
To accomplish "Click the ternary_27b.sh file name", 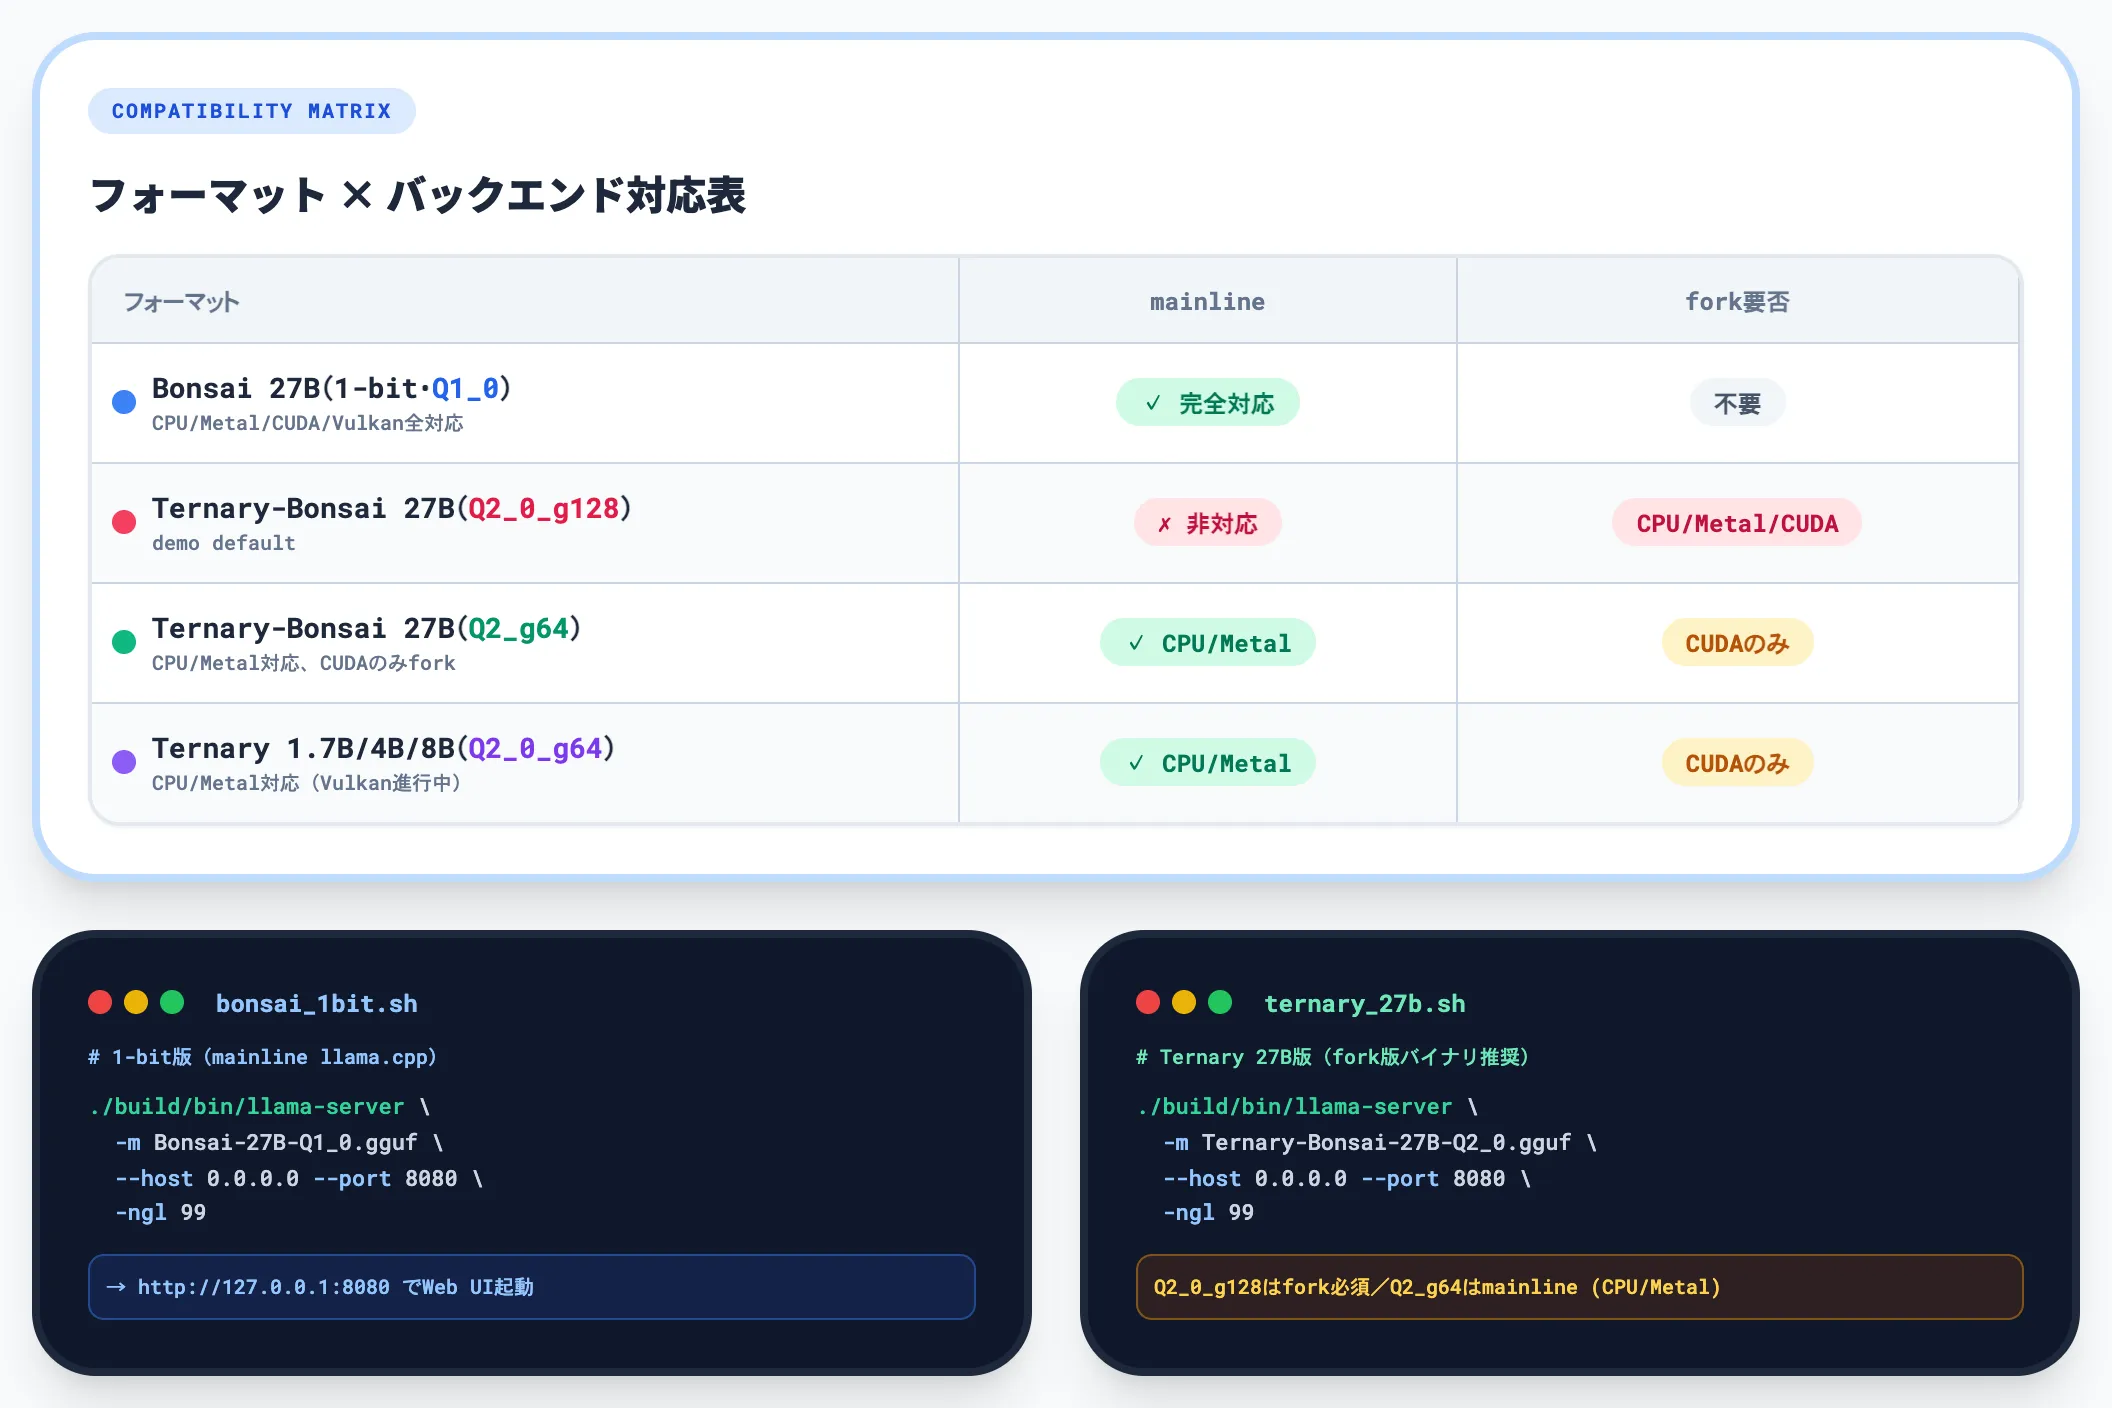I will click(x=1365, y=1003).
